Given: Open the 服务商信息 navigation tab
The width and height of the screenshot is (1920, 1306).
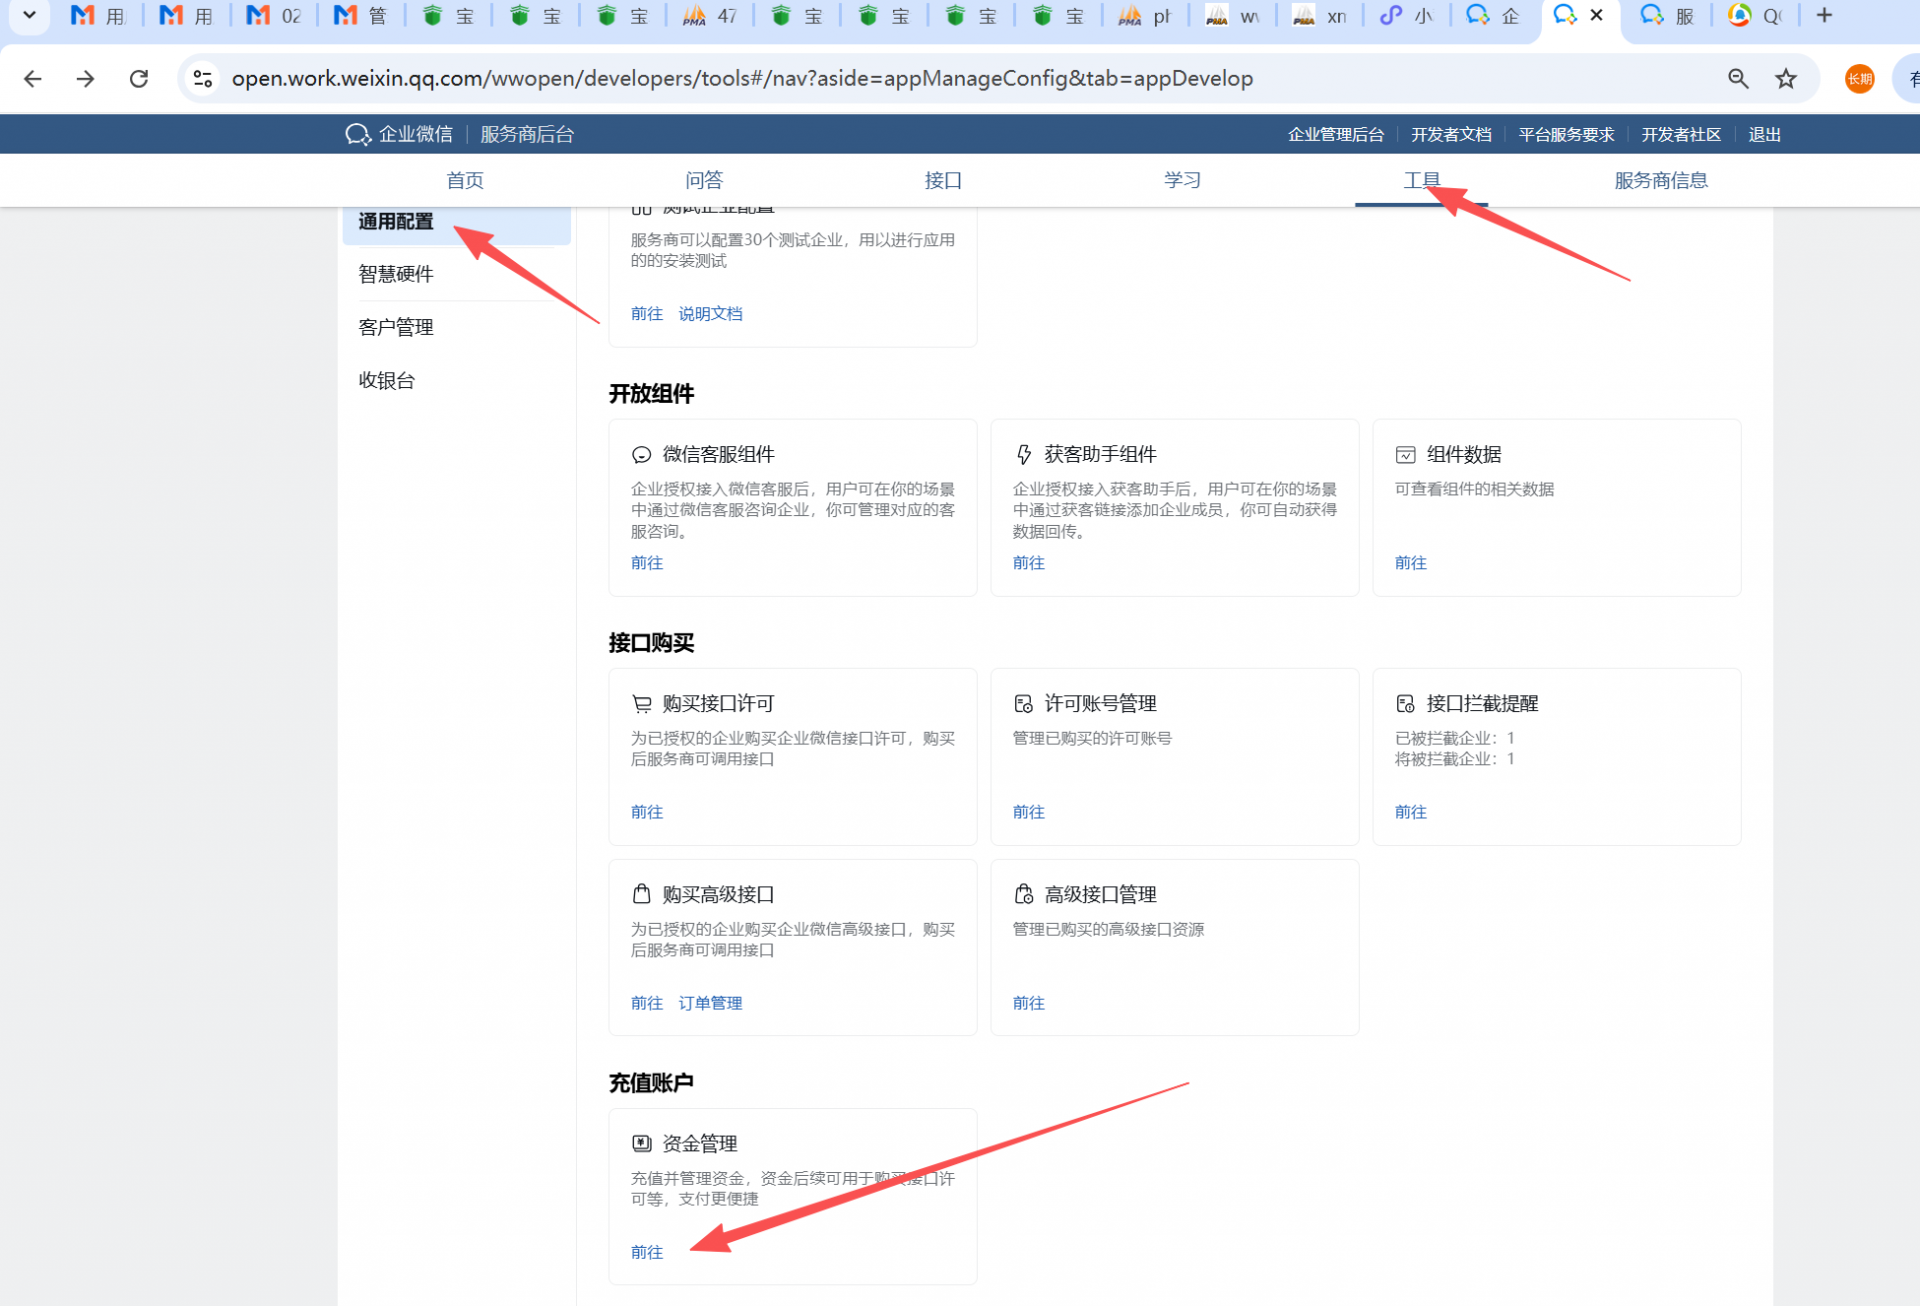Looking at the screenshot, I should (1660, 180).
